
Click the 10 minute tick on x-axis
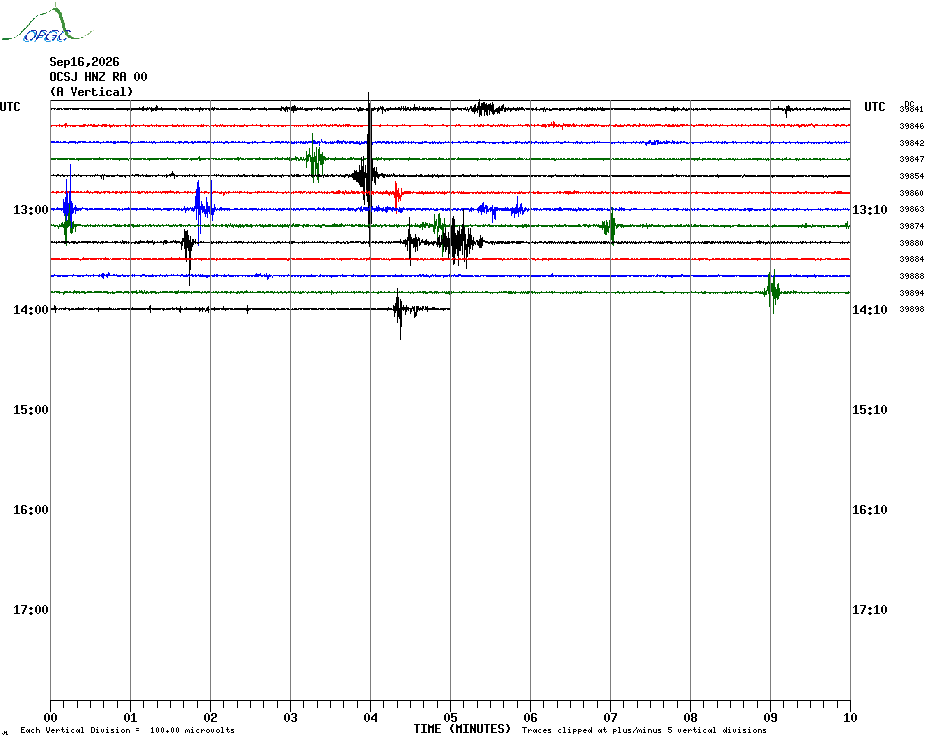[850, 717]
